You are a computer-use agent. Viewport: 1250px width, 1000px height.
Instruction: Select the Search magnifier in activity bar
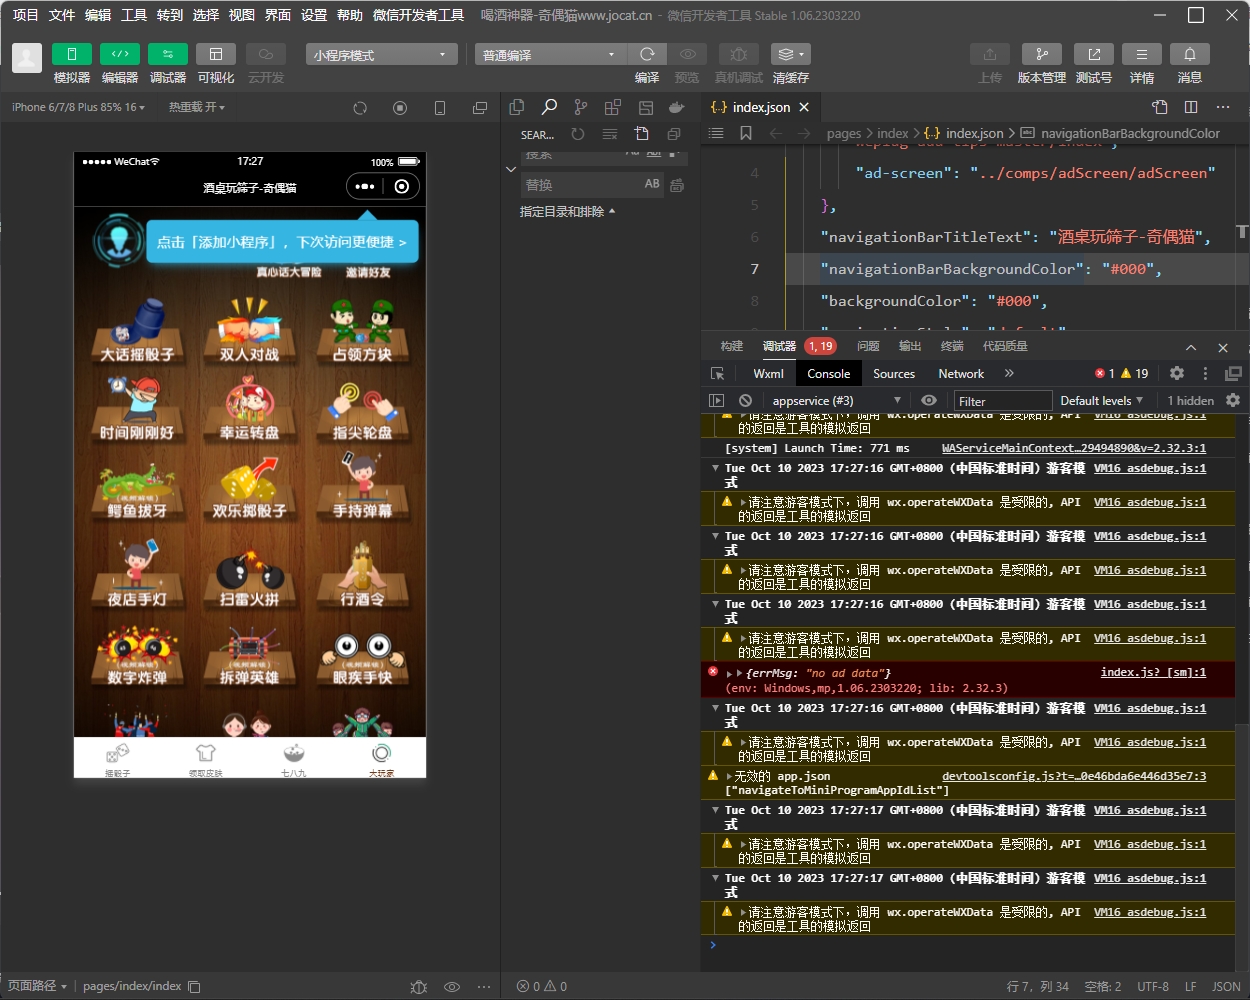(549, 107)
